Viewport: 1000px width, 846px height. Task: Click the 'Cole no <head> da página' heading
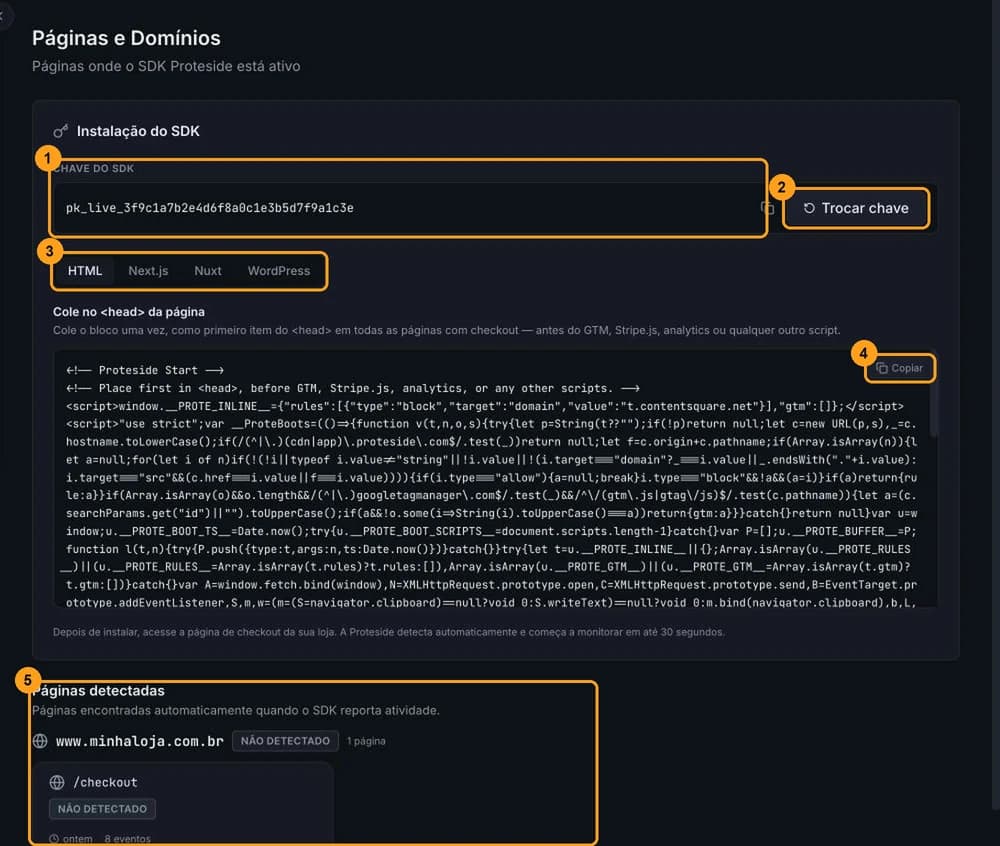pyautogui.click(x=129, y=312)
